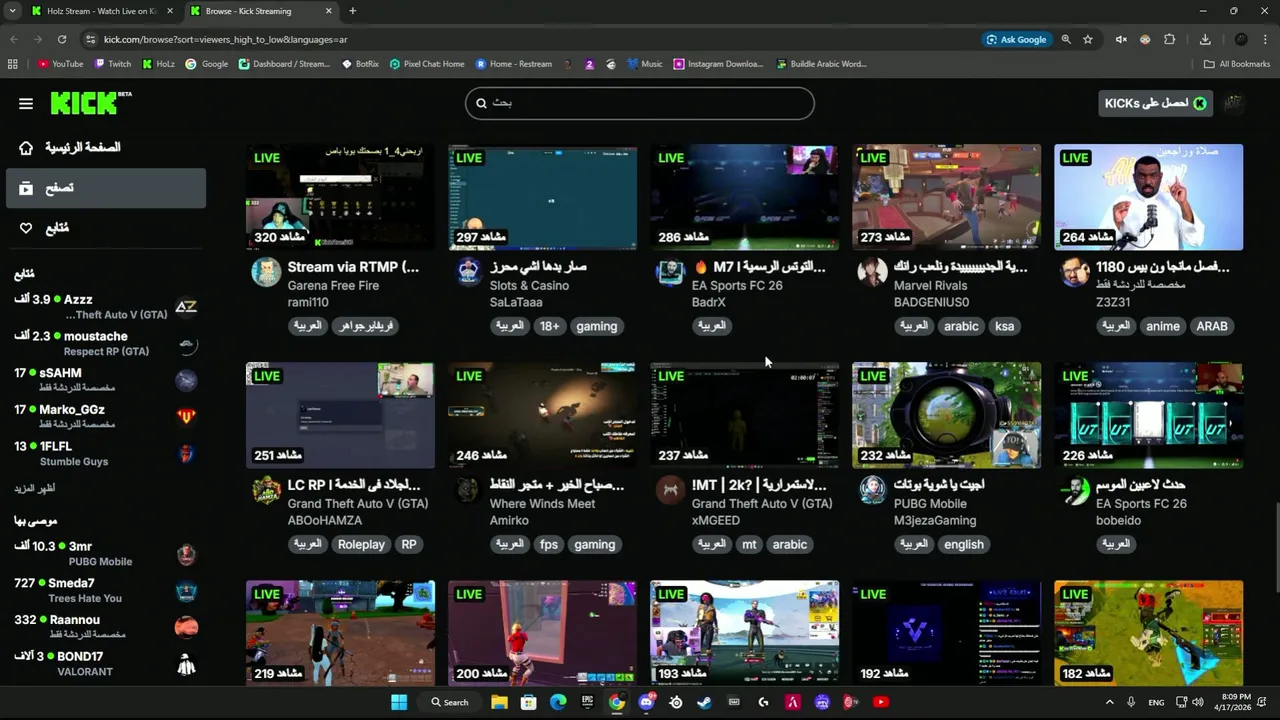Click ABOoHAMZA channel avatar

pos(266,490)
